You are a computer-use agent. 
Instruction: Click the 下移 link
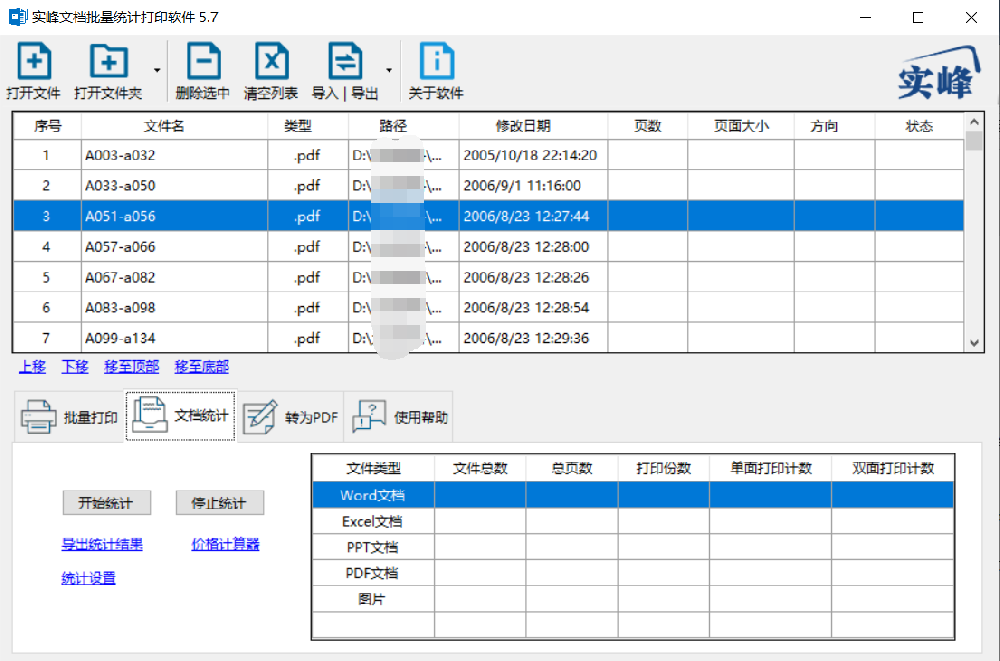[75, 366]
